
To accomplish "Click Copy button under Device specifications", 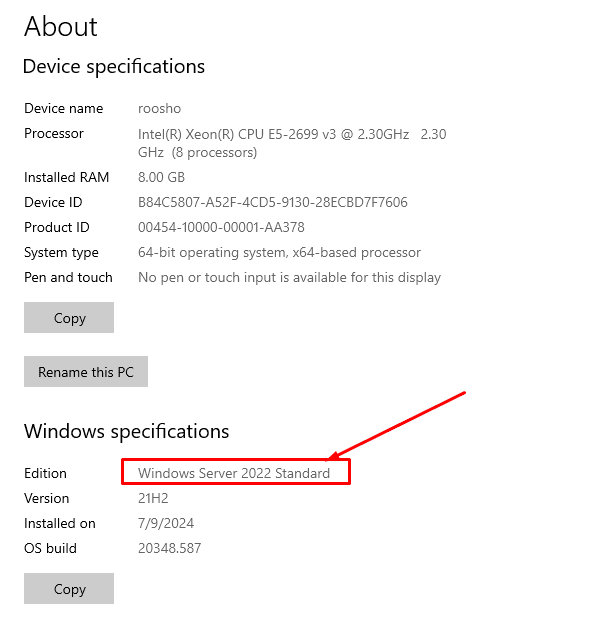I will click(x=69, y=318).
